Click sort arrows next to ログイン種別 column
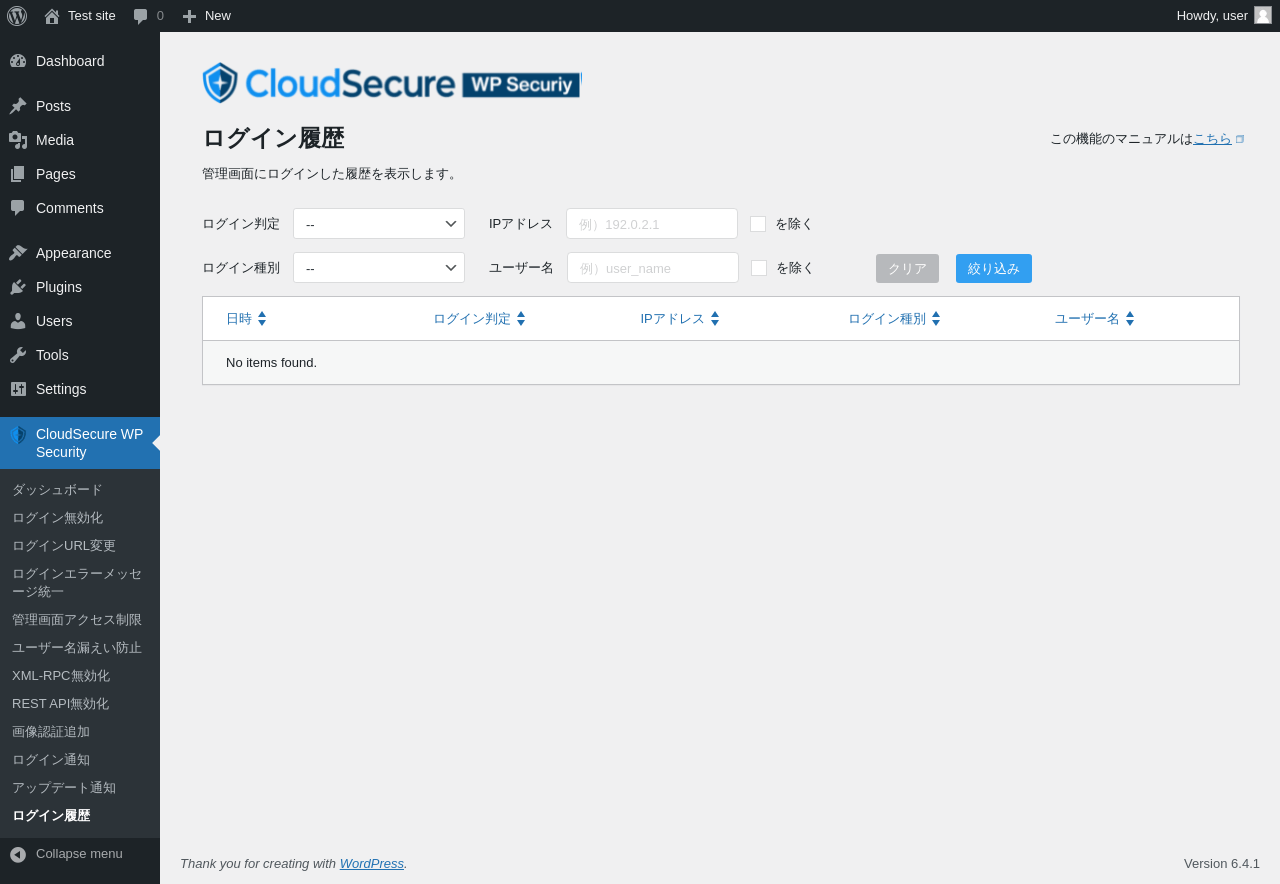This screenshot has height=884, width=1280. (936, 318)
